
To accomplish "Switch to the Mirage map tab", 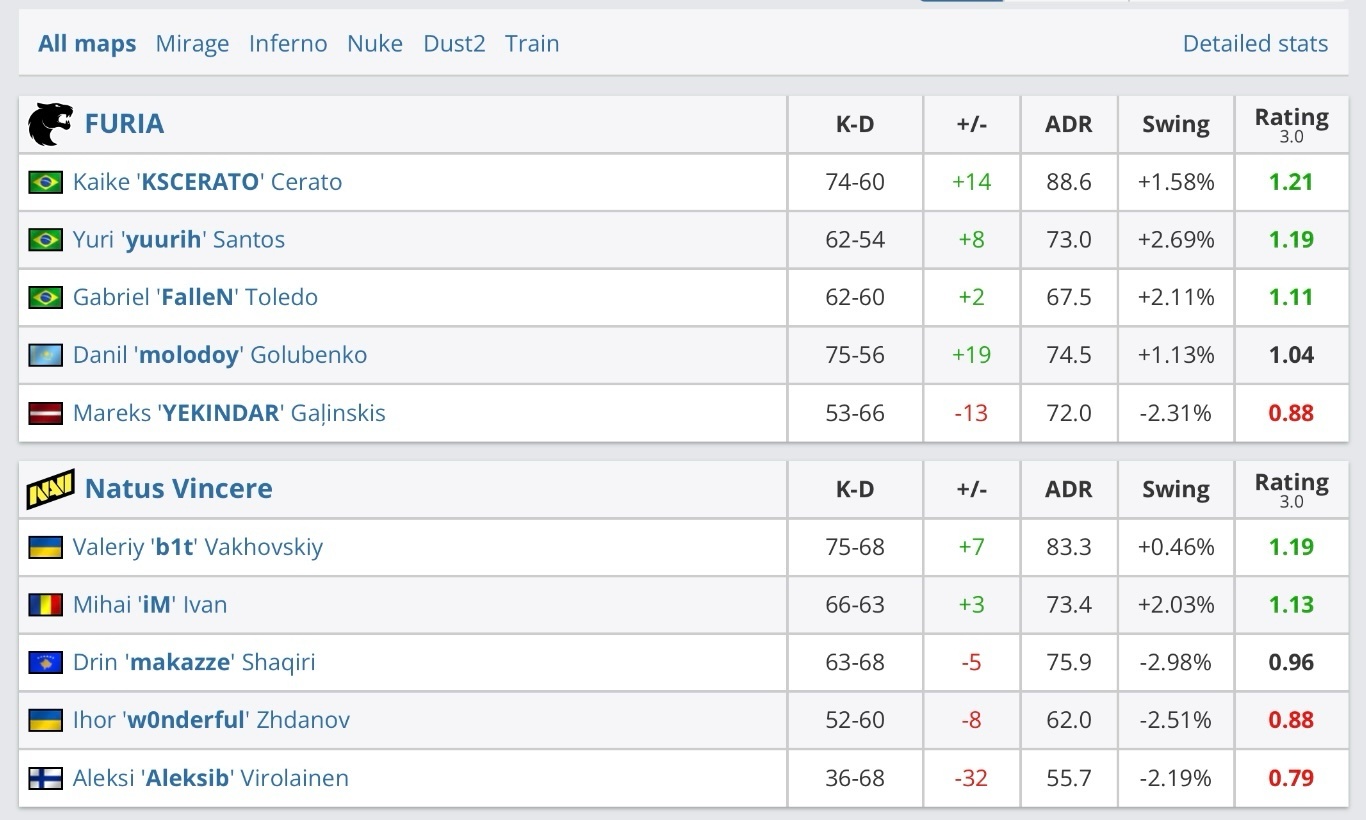I will click(x=192, y=44).
